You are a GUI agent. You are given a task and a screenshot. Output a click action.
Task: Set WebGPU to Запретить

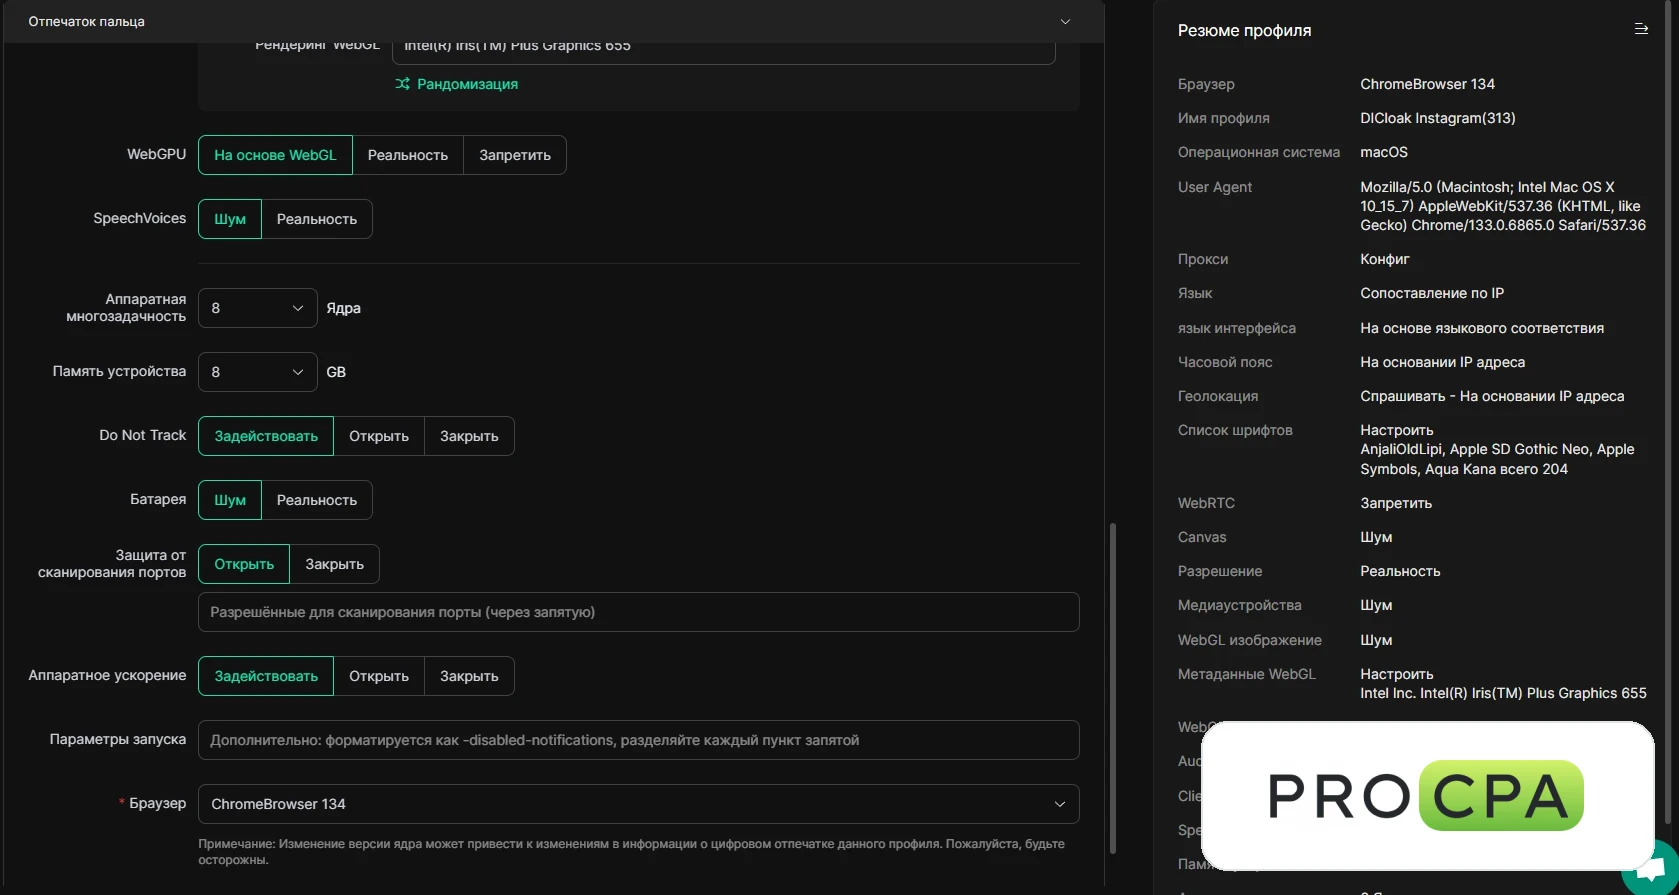[x=515, y=155]
